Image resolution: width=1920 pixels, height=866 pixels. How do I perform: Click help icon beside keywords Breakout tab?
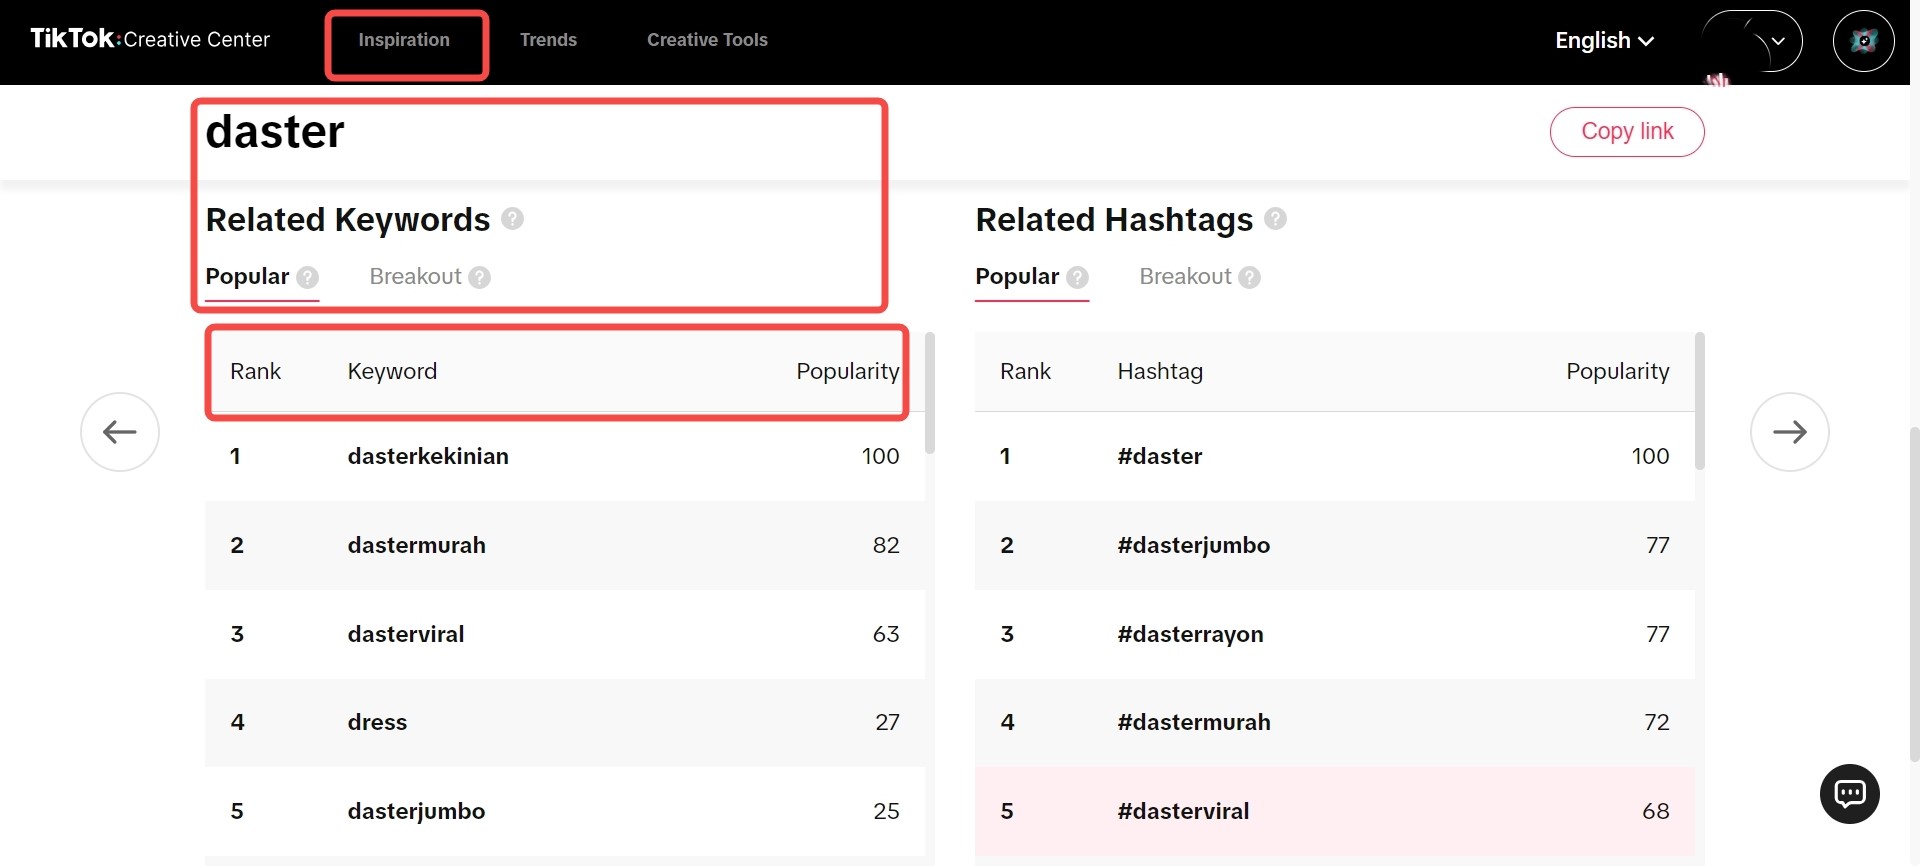point(480,277)
